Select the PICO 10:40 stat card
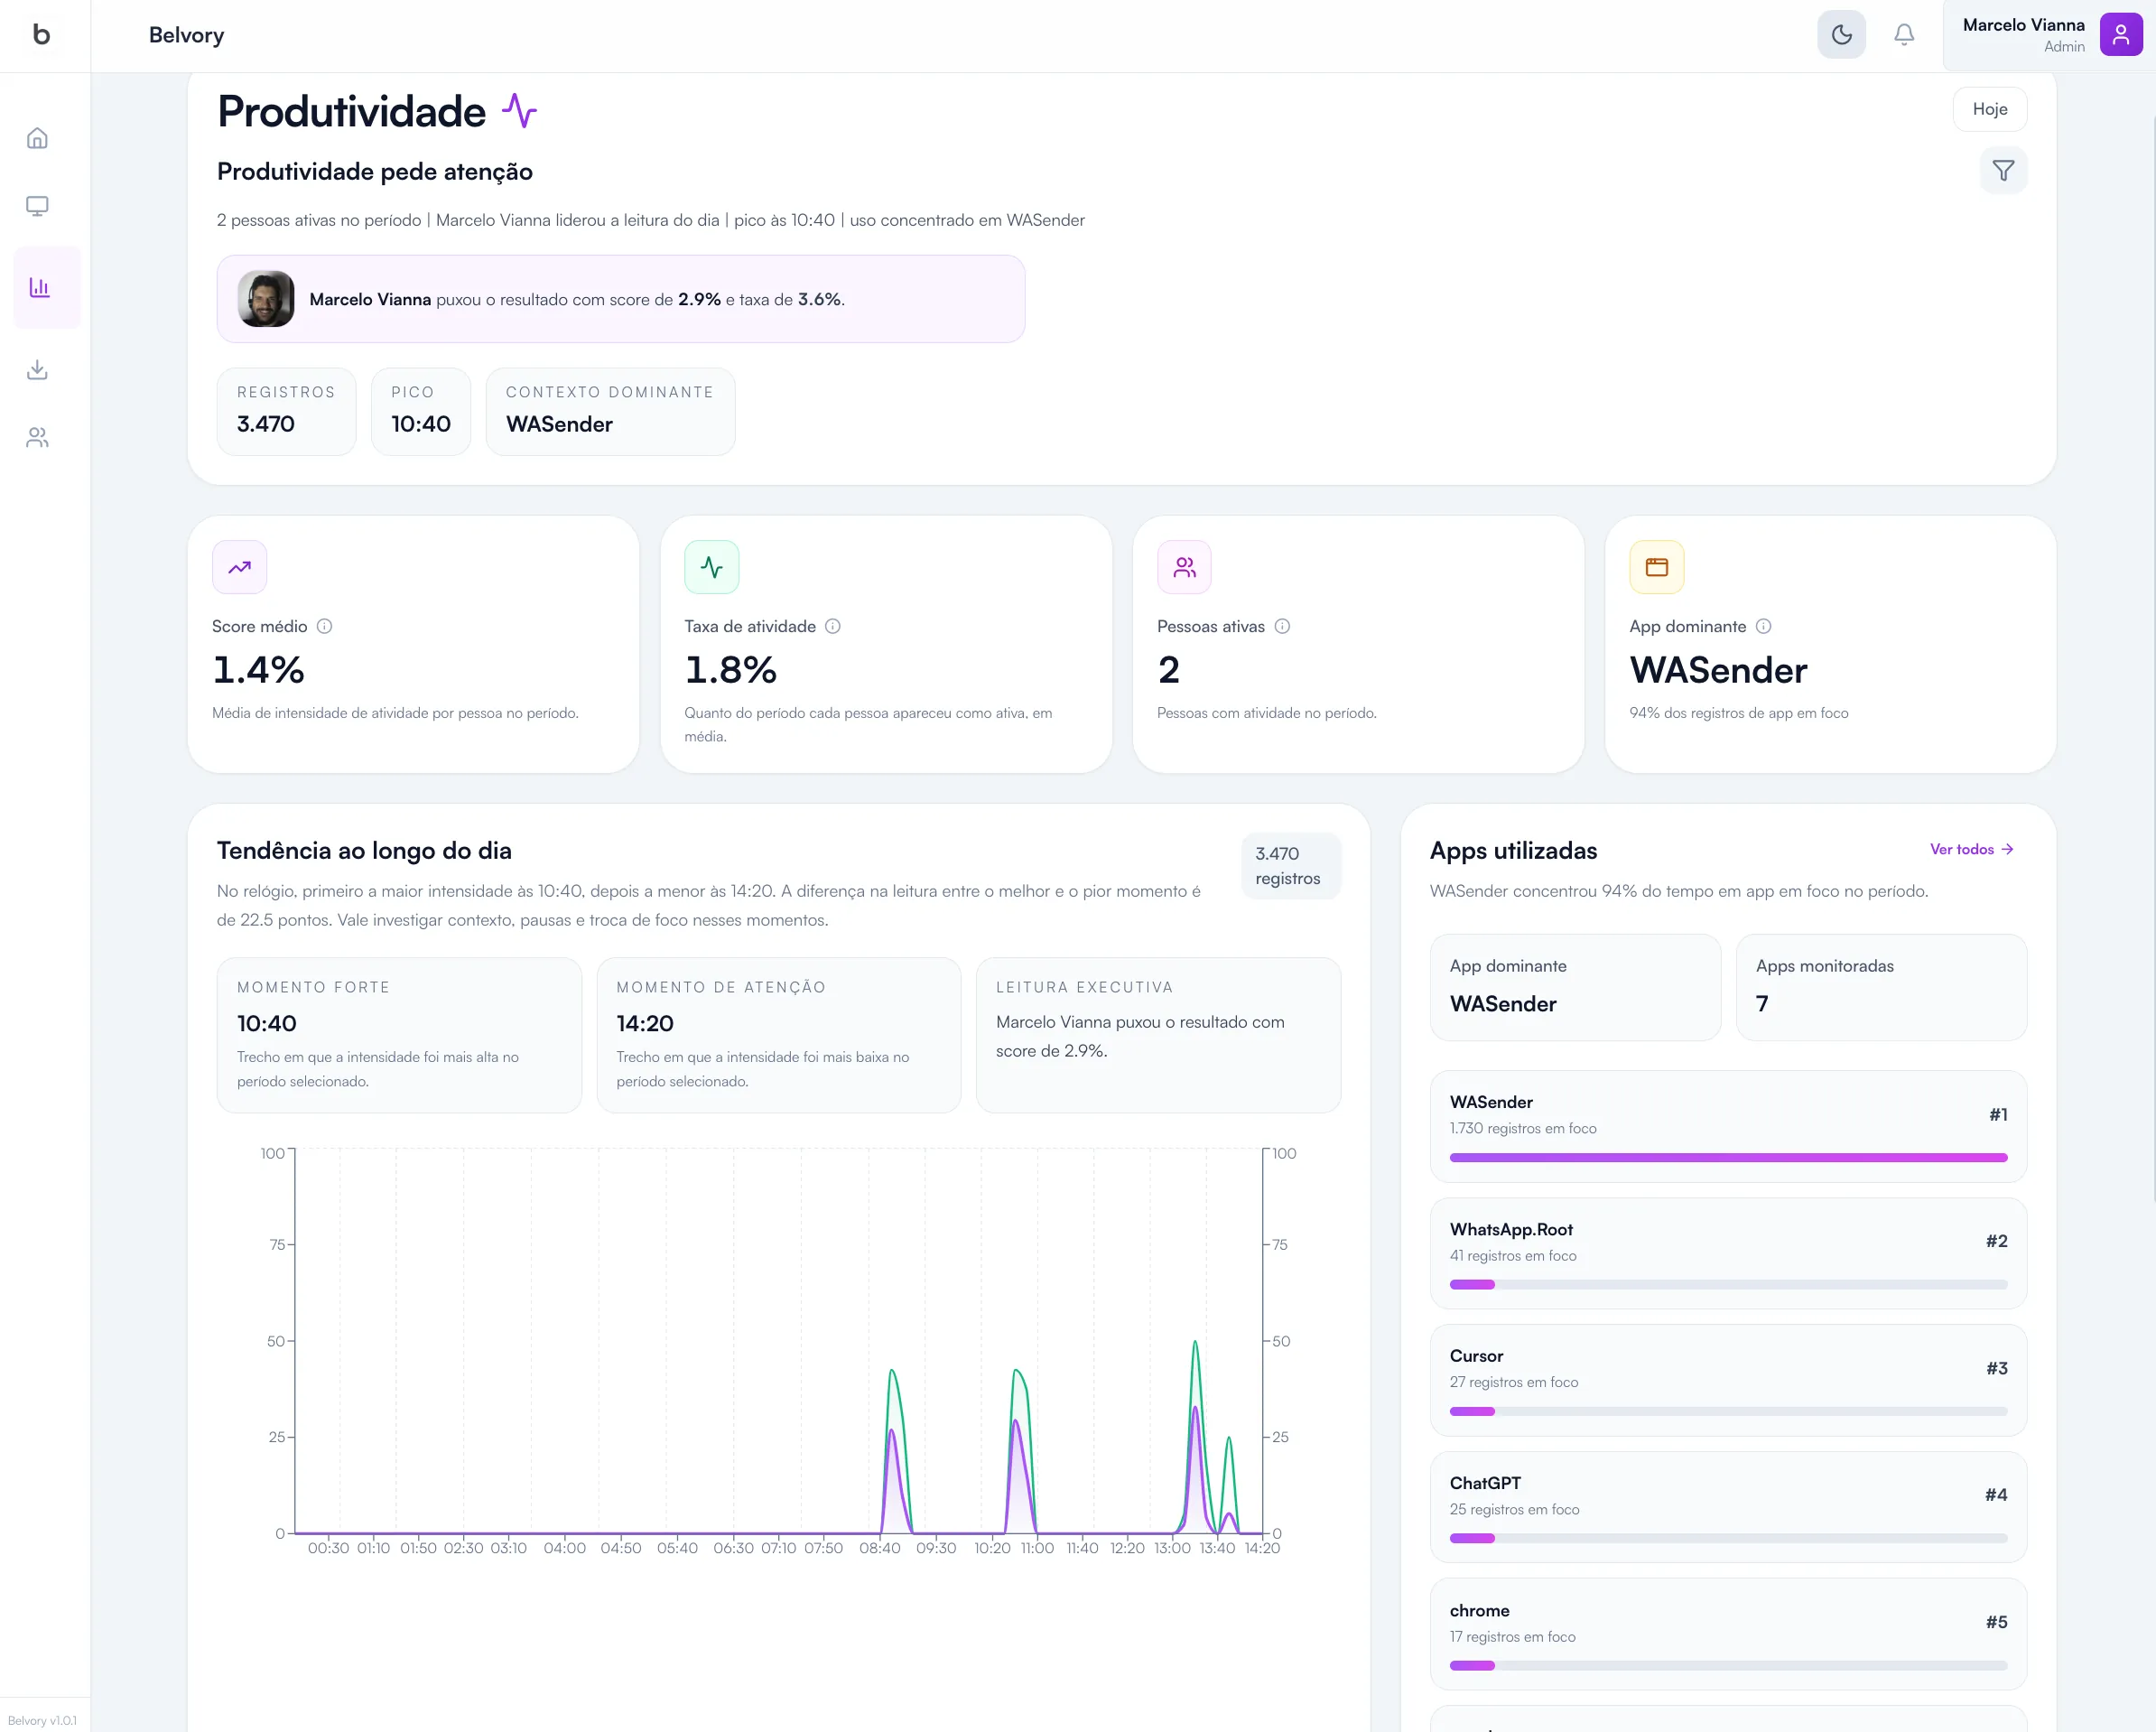This screenshot has width=2156, height=1732. [x=421, y=411]
